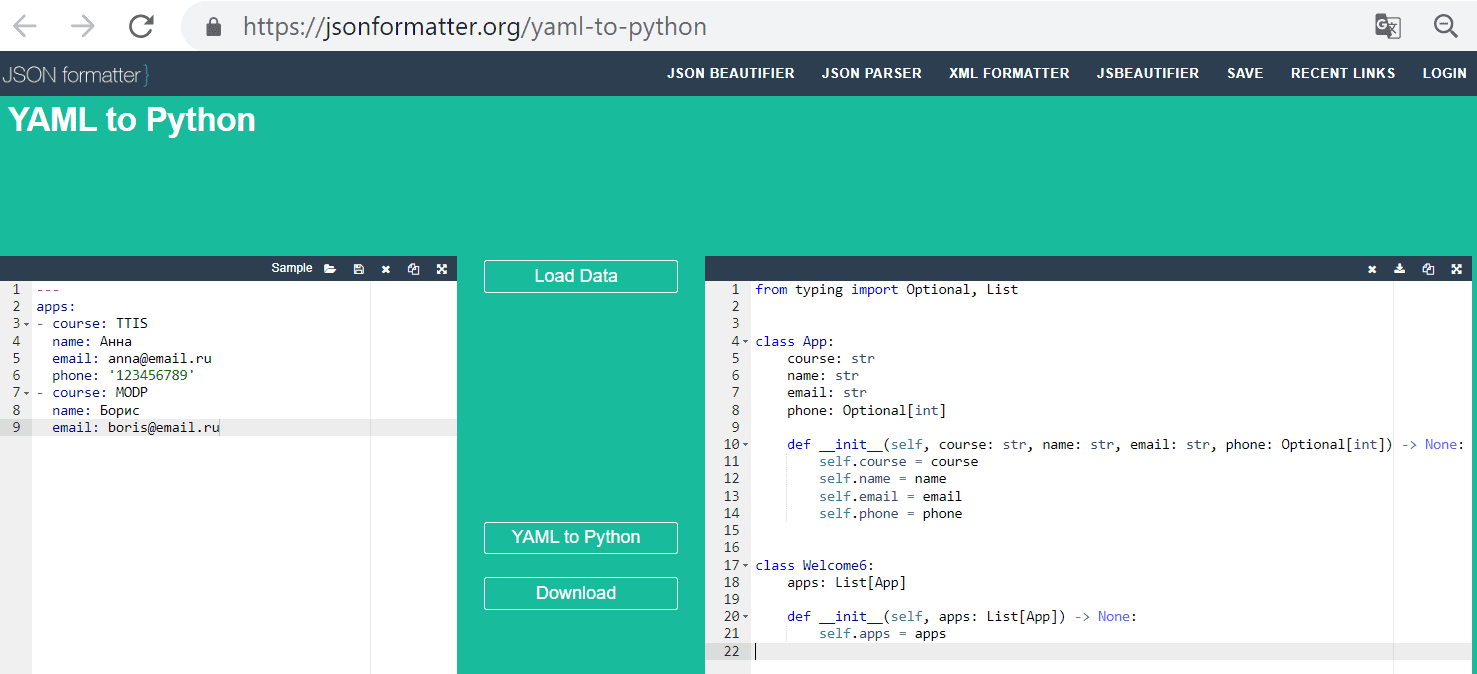Click the 'from typing import' line in output
Viewport: 1477px width, 674px height.
(x=887, y=290)
